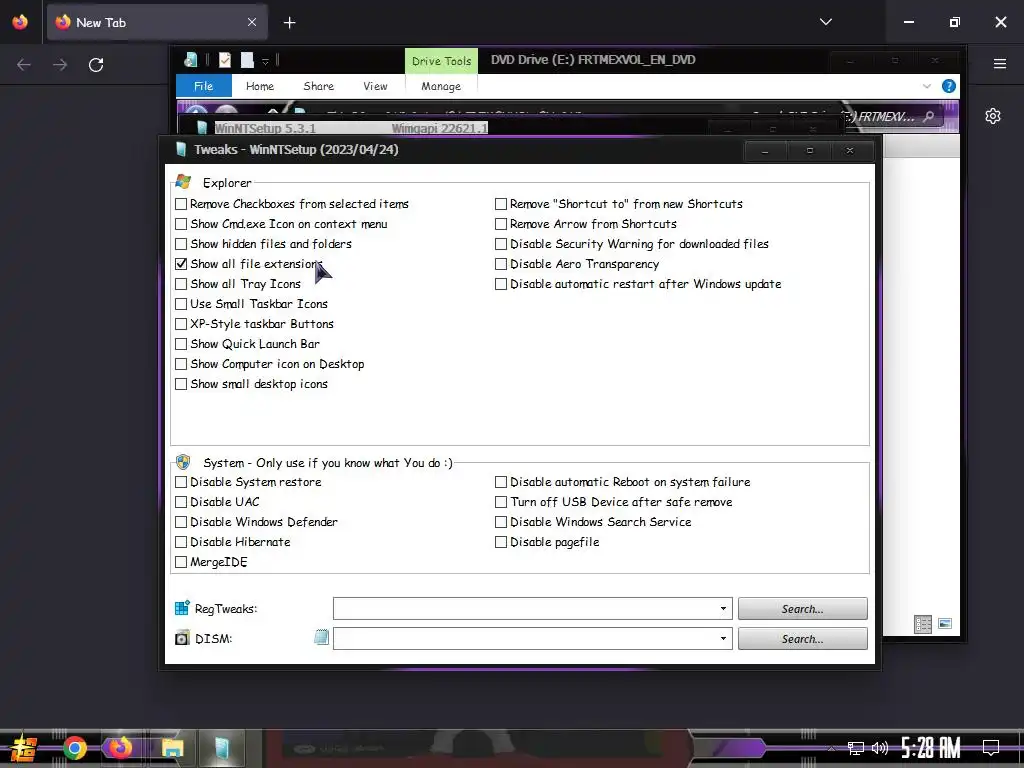Click the search magnifier icon in Explorer window
Image resolution: width=1024 pixels, height=768 pixels.
click(x=929, y=117)
